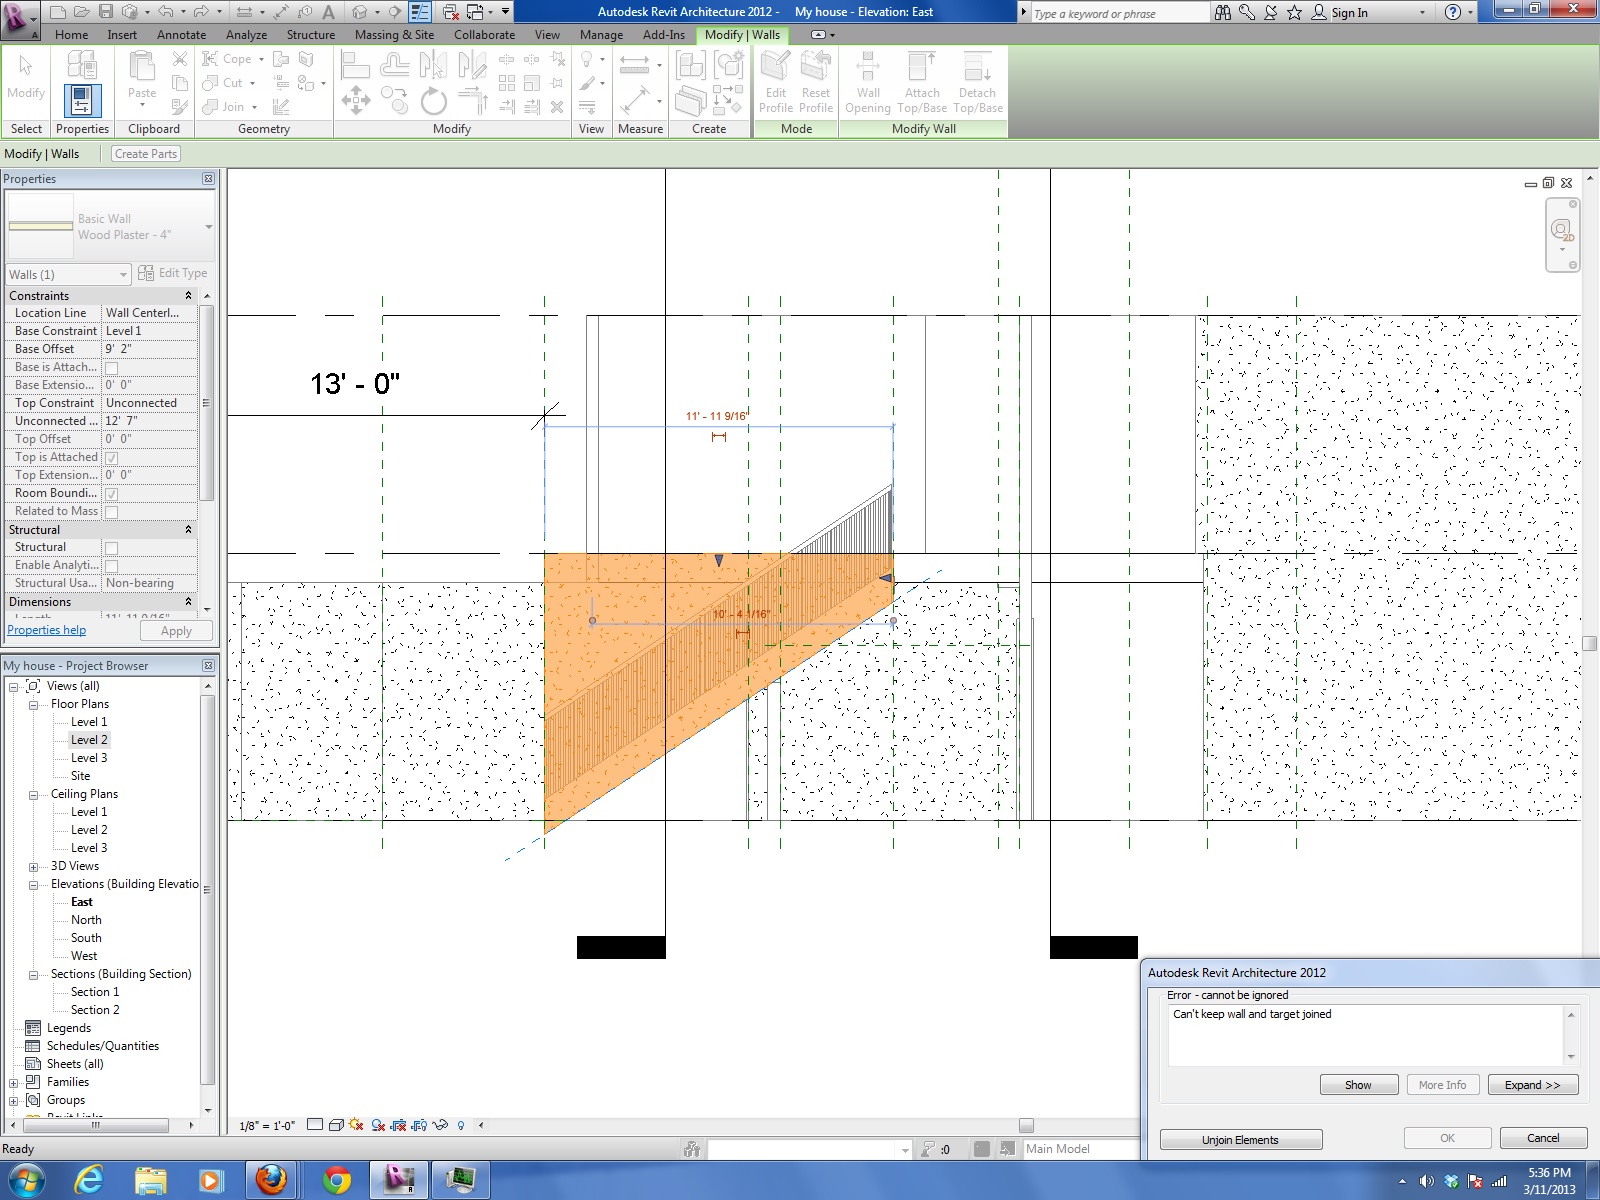Open the Manage ribbon tab

pos(601,34)
